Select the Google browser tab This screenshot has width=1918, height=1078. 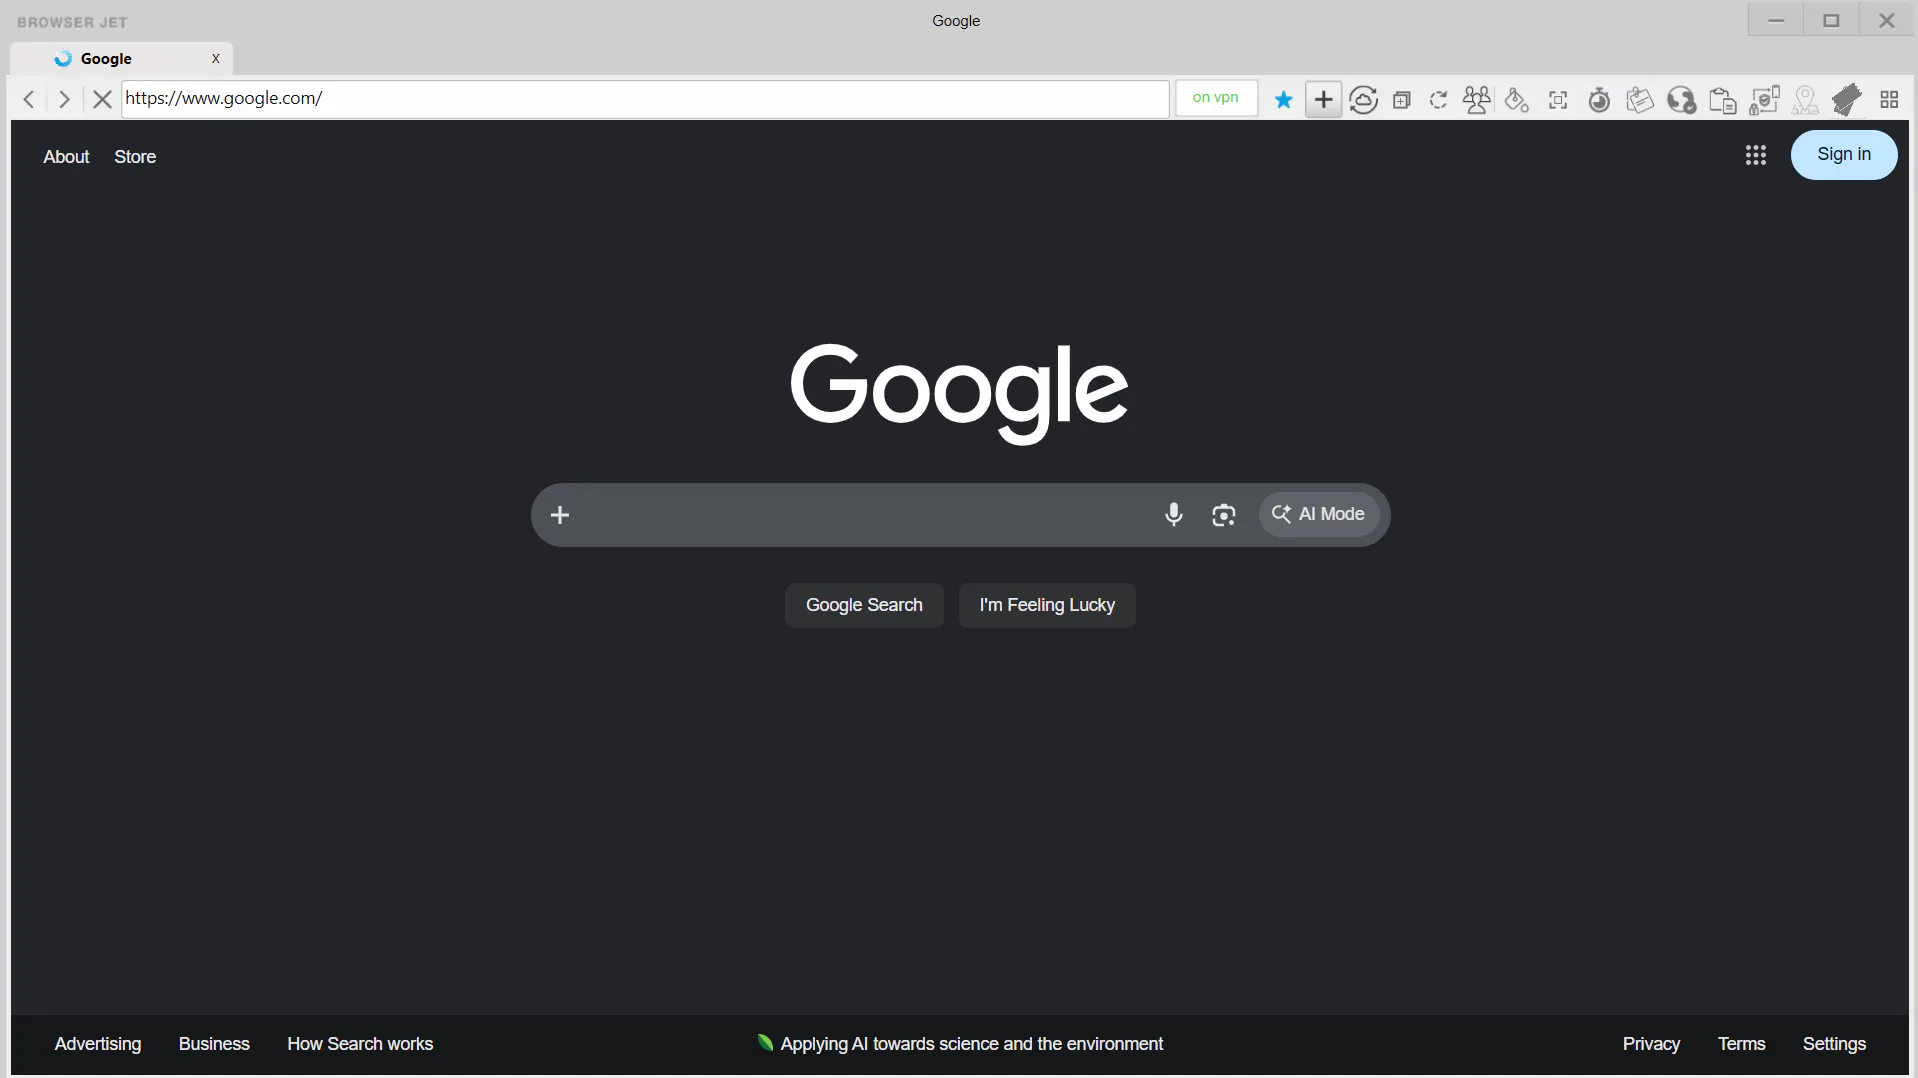[x=121, y=58]
